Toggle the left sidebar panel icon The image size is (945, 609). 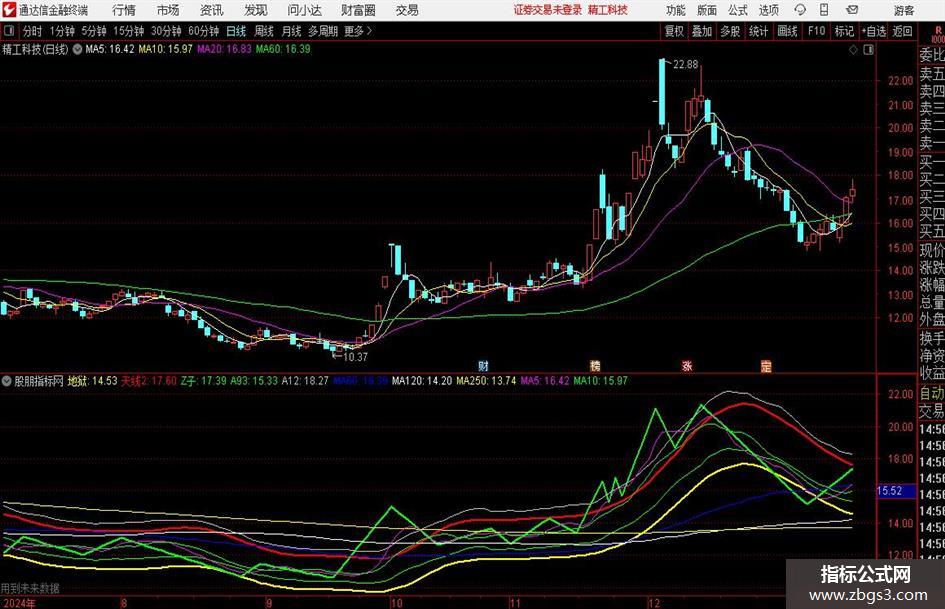9,31
